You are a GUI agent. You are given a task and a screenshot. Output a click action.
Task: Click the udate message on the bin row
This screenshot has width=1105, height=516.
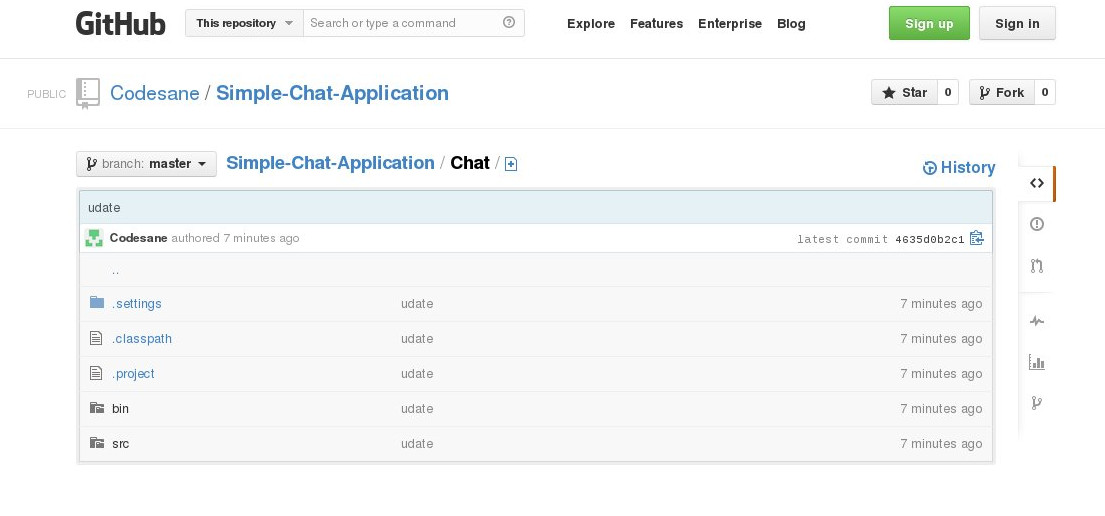click(417, 409)
